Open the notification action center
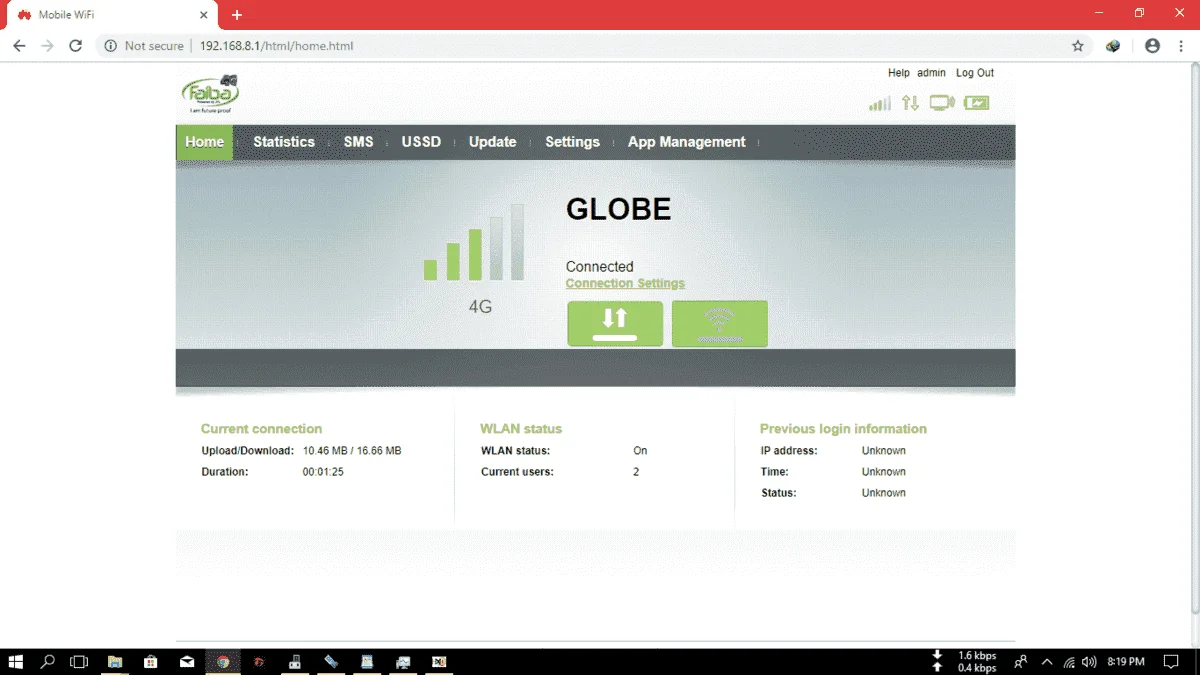1200x675 pixels. (1171, 661)
